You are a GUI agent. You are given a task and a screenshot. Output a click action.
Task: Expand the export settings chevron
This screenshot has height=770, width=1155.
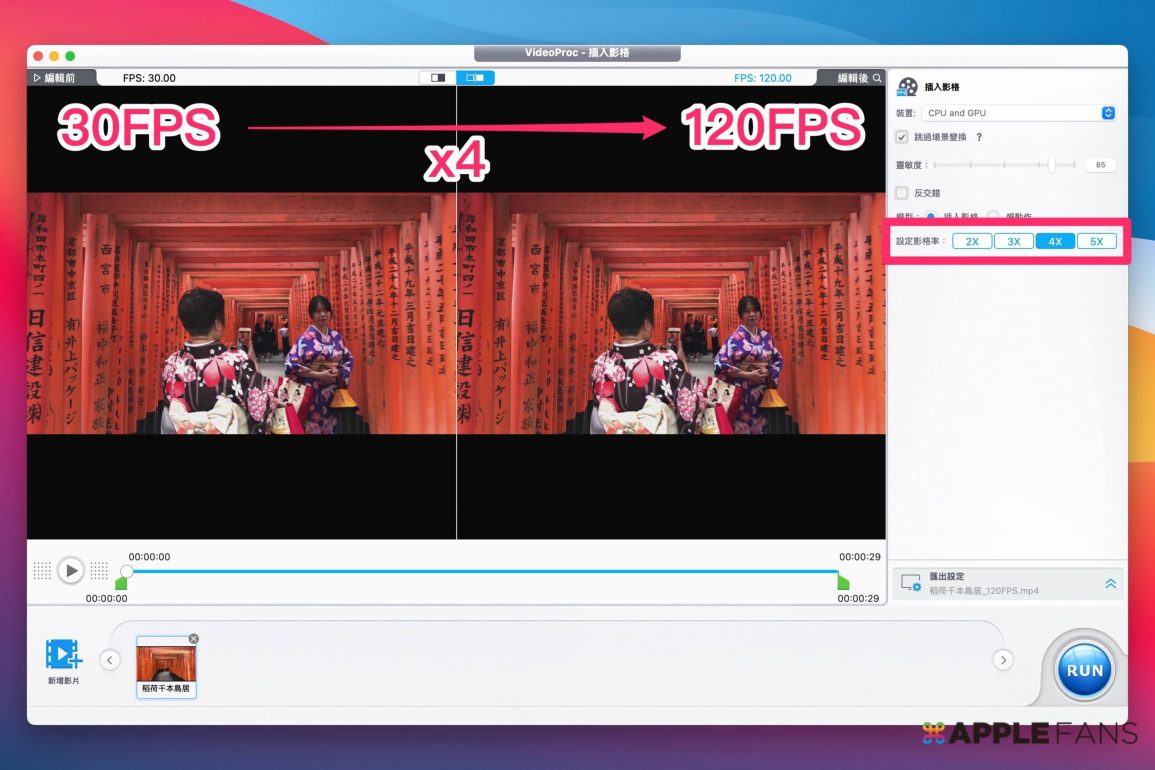tap(1110, 584)
